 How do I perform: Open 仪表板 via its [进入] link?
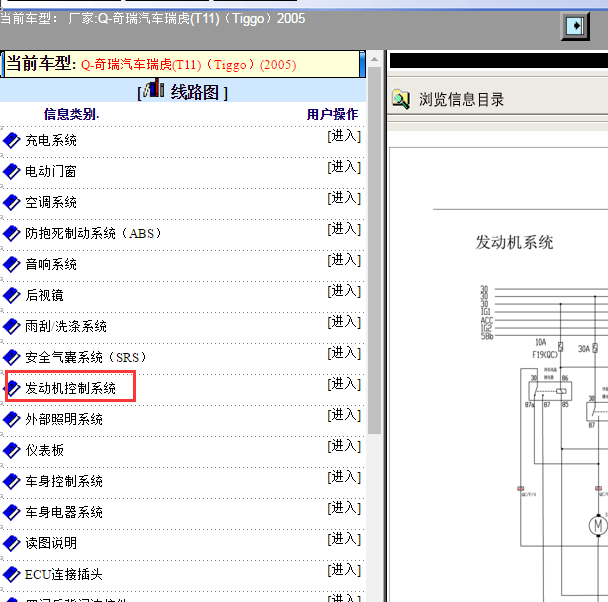tap(344, 446)
